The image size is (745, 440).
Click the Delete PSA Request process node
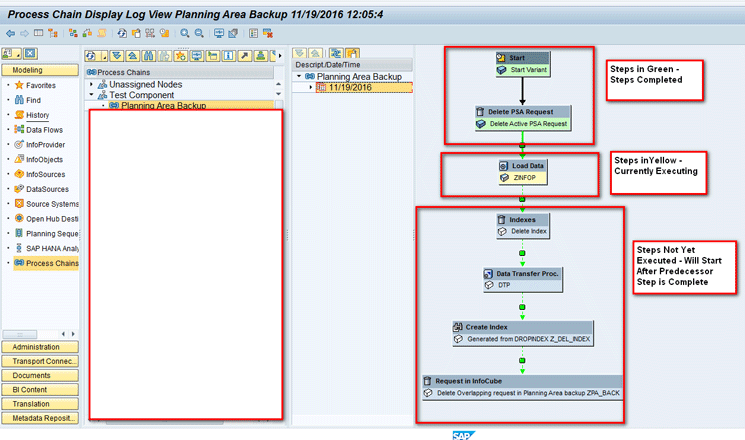tap(523, 117)
